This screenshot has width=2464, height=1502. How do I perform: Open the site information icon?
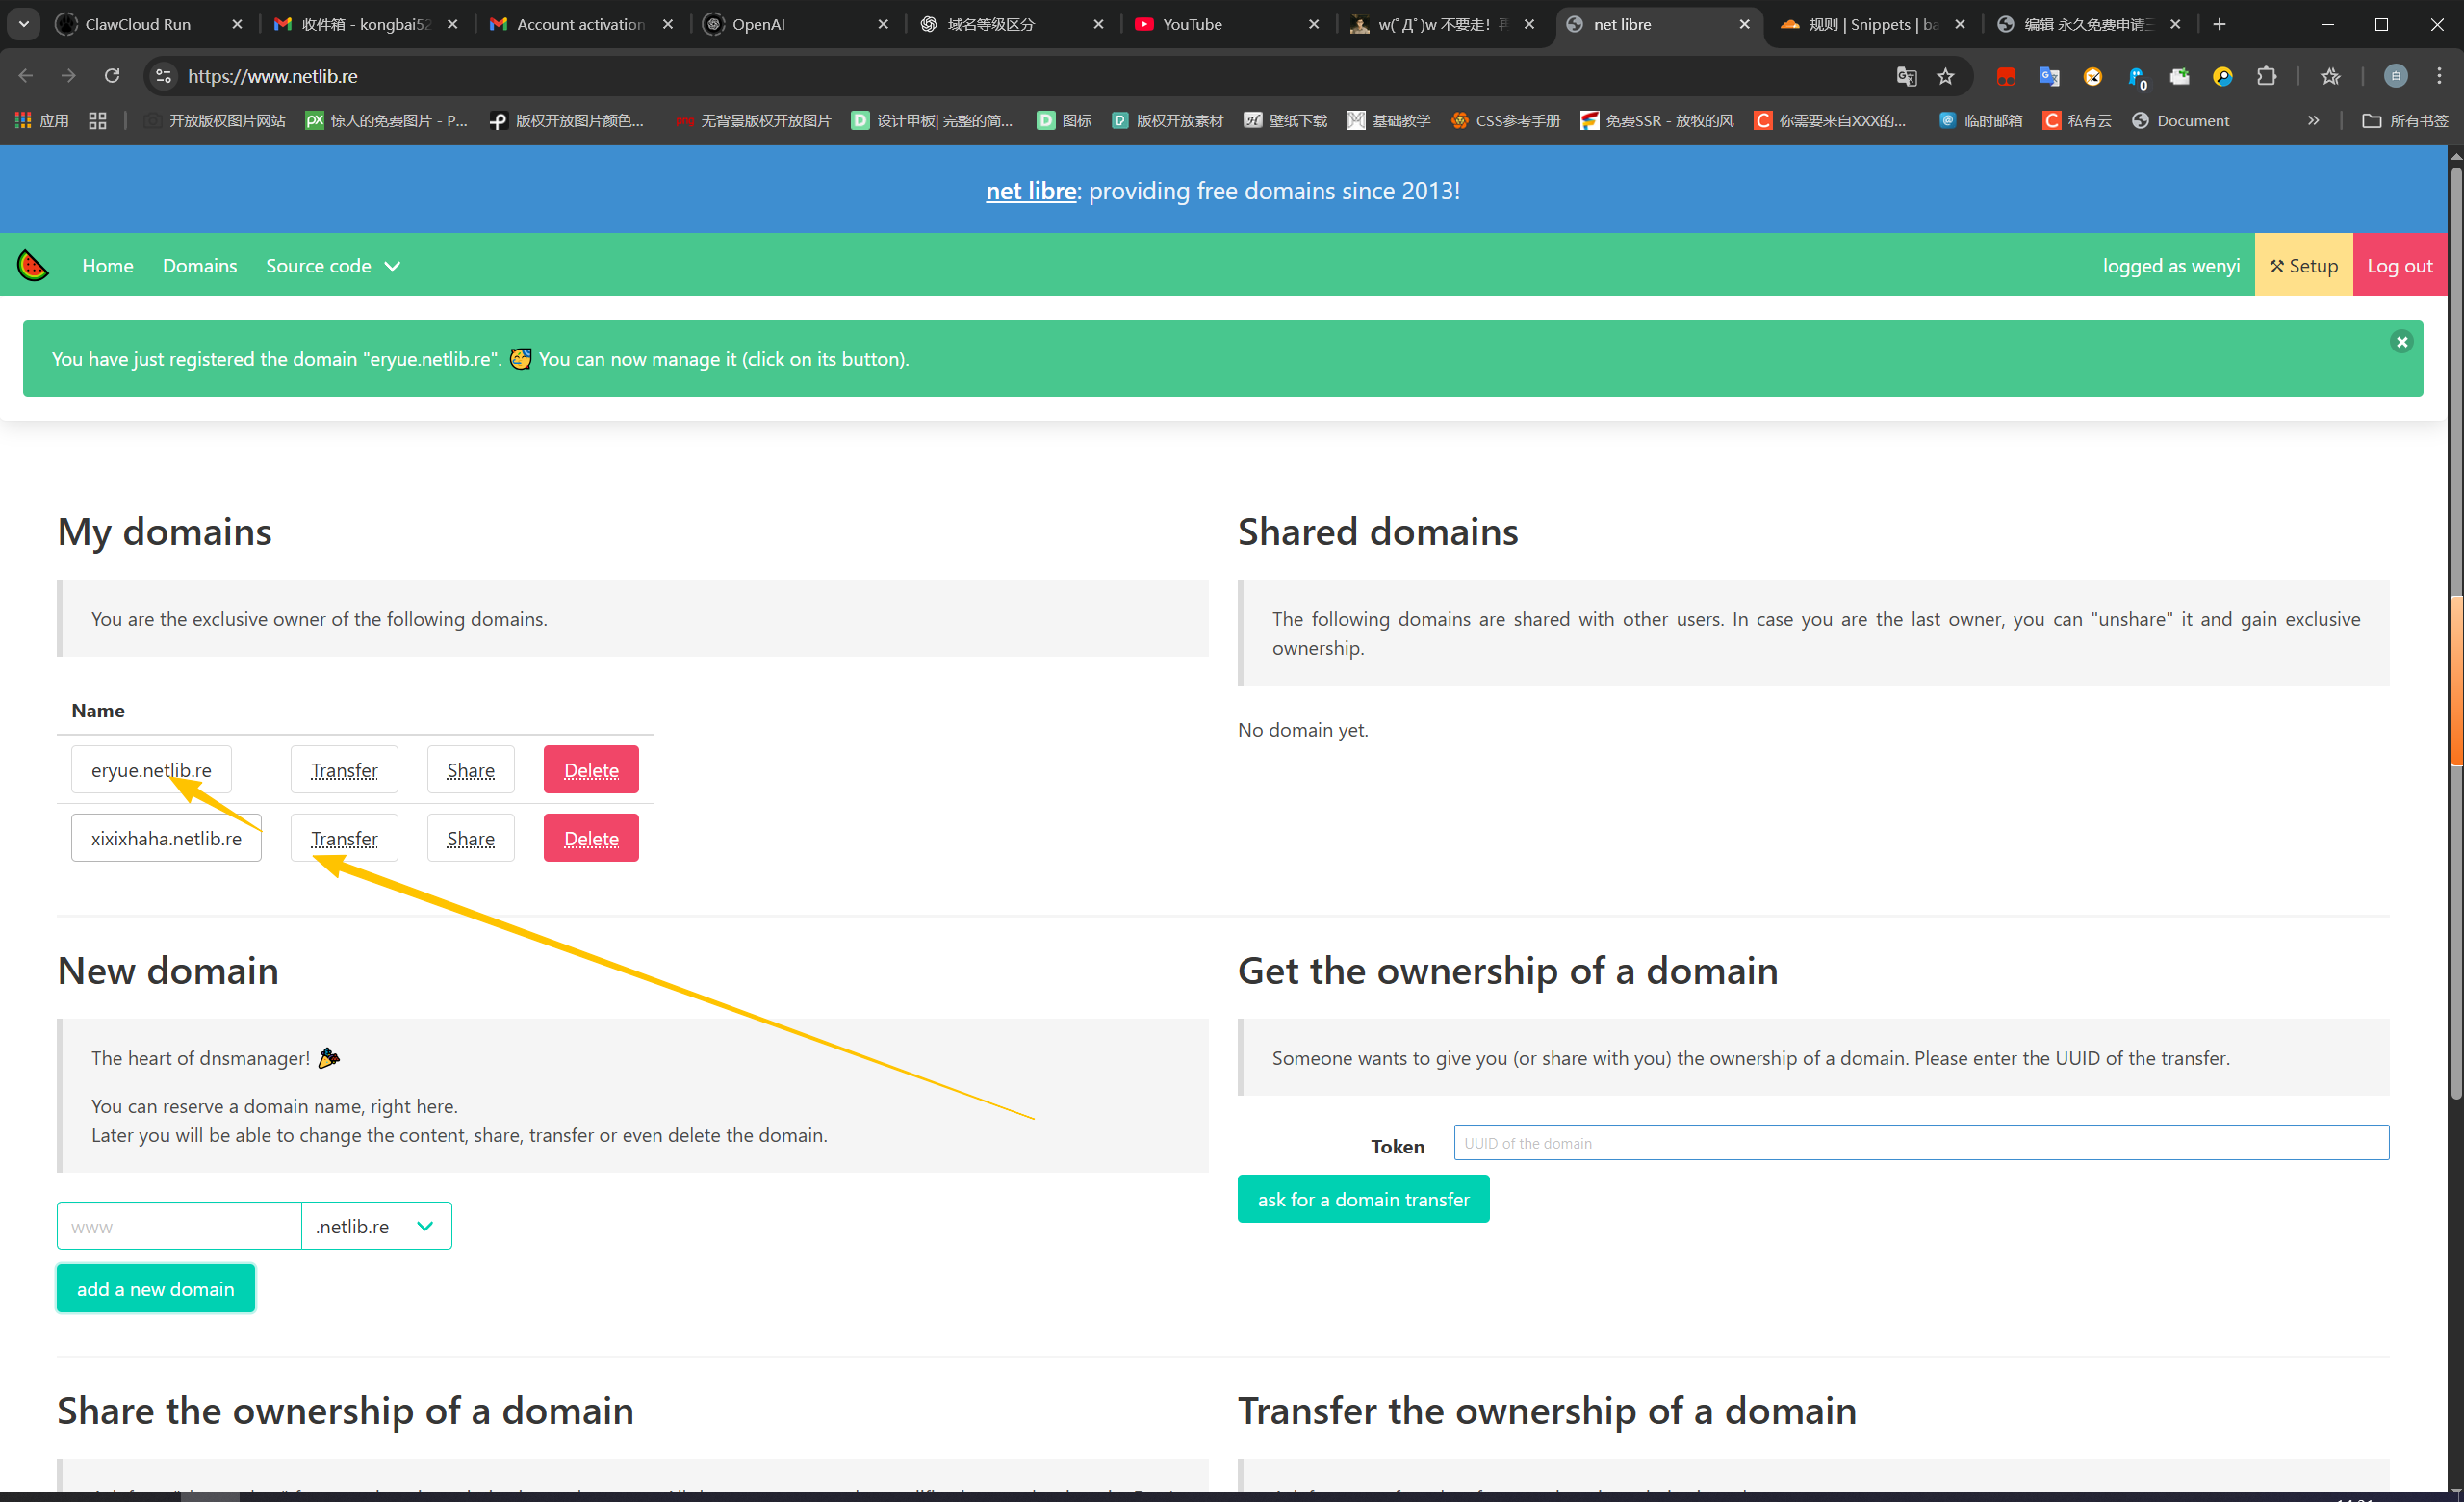pos(163,76)
